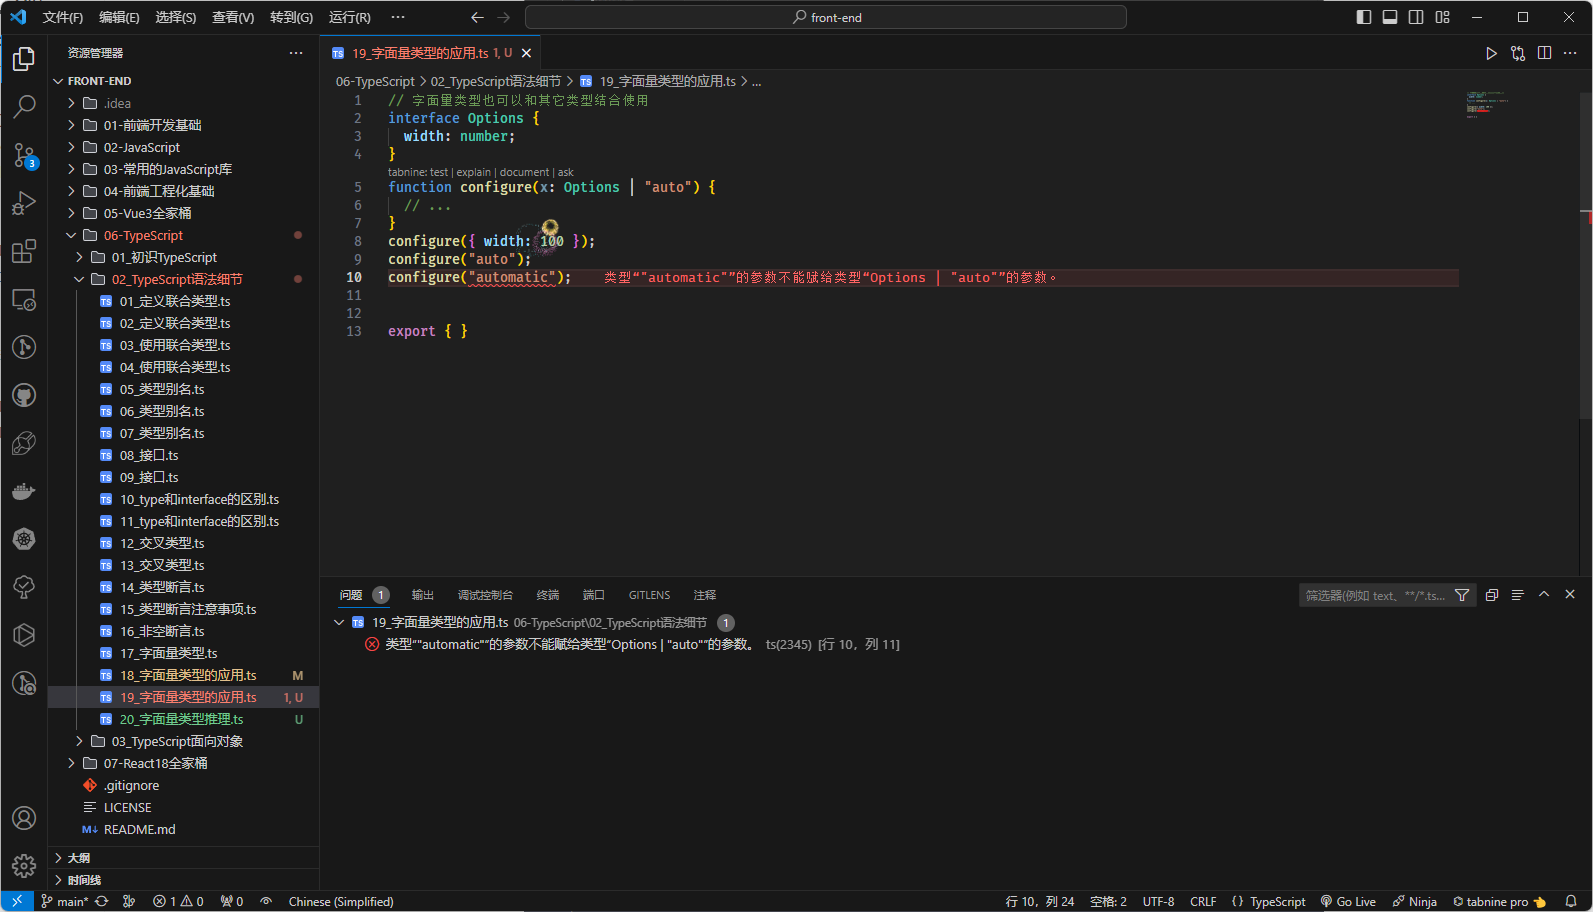Image resolution: width=1593 pixels, height=912 pixels.
Task: Open the Run and Debug view
Action: point(24,203)
